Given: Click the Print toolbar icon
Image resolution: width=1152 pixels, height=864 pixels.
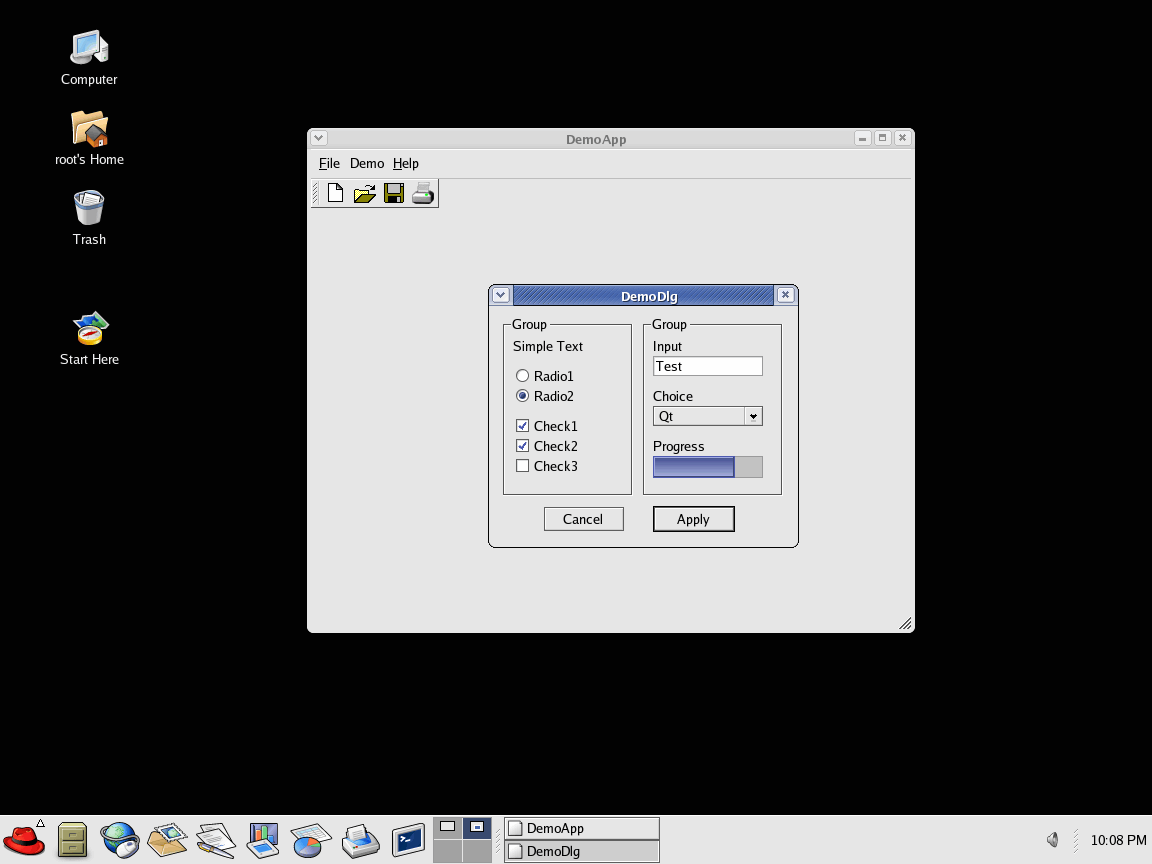Looking at the screenshot, I should point(423,193).
